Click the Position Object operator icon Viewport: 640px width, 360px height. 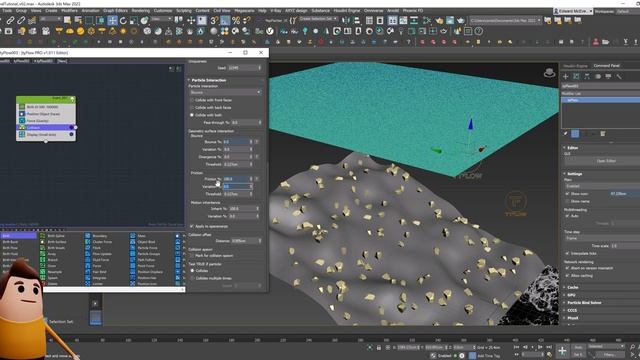22,113
